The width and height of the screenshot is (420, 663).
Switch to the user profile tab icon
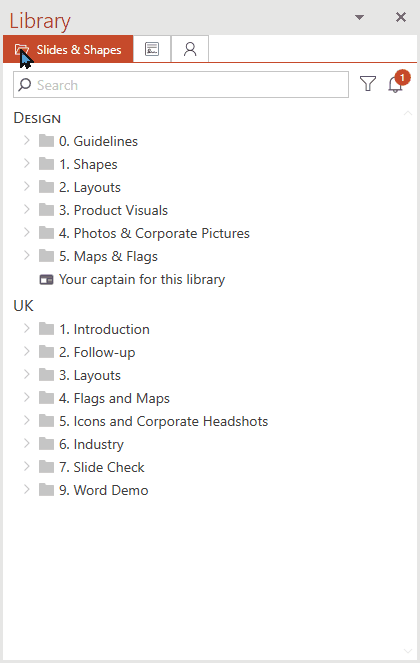pos(190,49)
